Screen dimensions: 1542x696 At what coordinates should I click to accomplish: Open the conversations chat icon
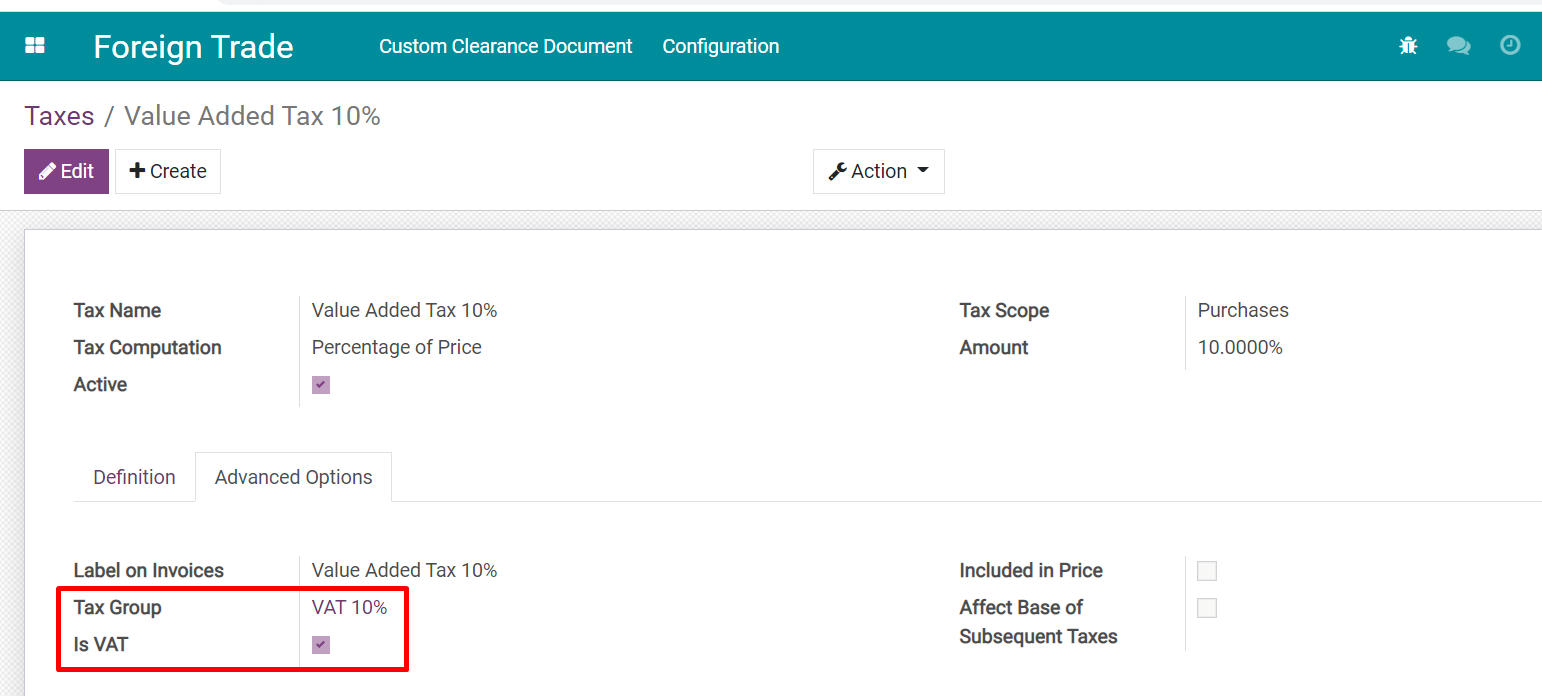(1459, 46)
